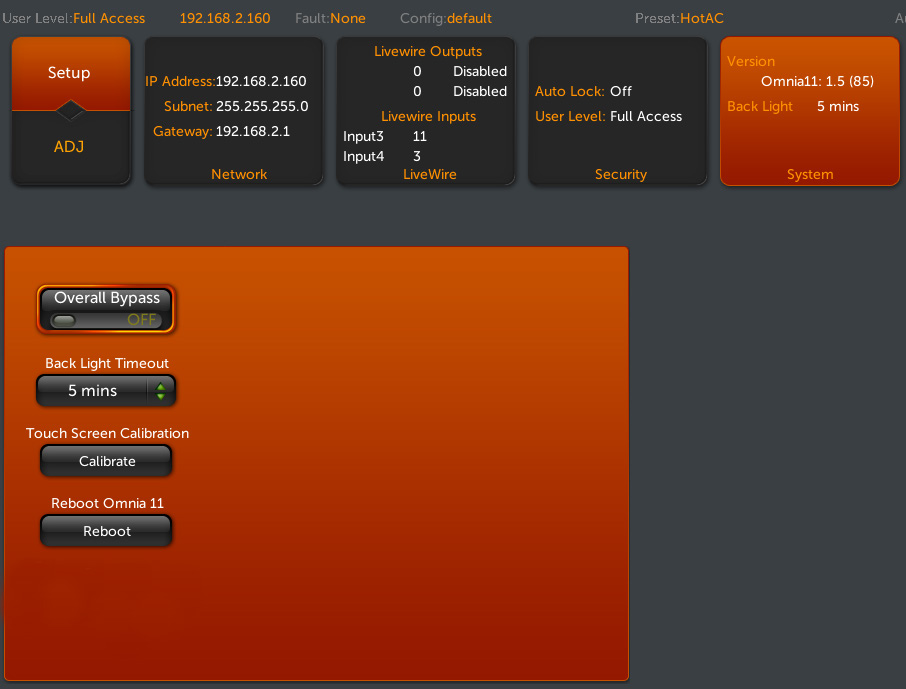Click the Livewire Inputs heading

pyautogui.click(x=428, y=117)
